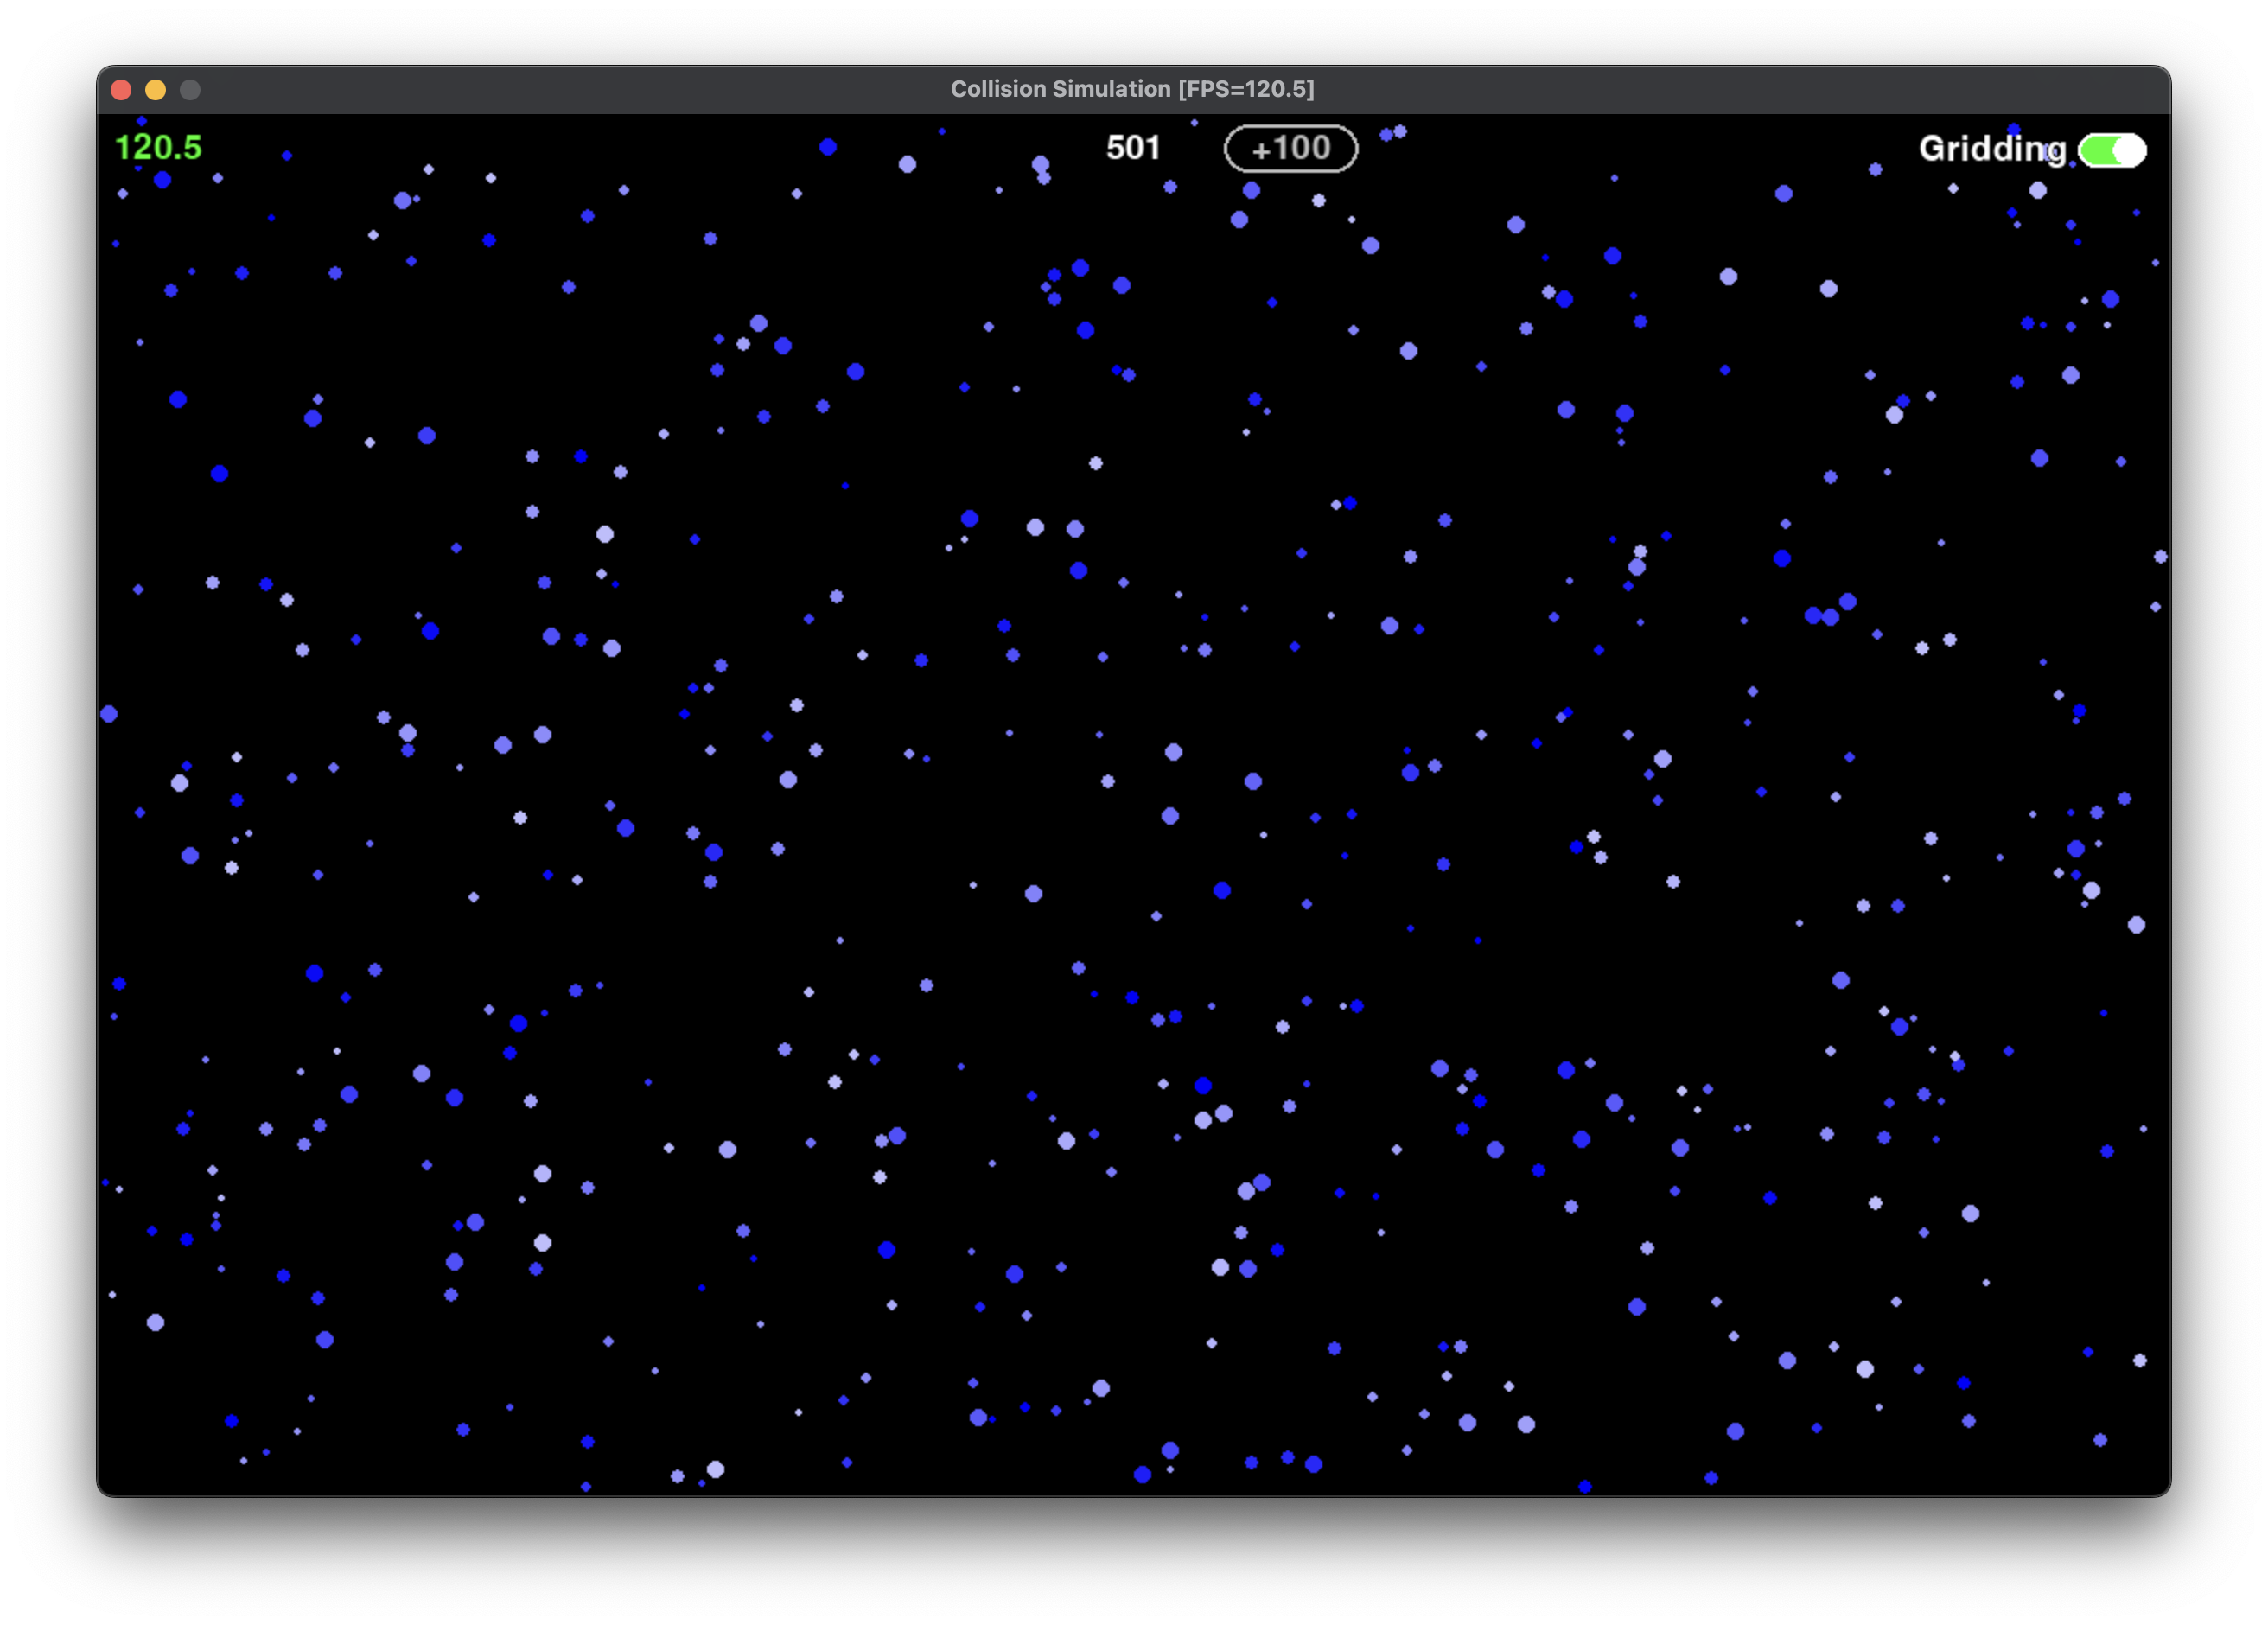
Task: Click the 501 particle count
Action: [1132, 148]
